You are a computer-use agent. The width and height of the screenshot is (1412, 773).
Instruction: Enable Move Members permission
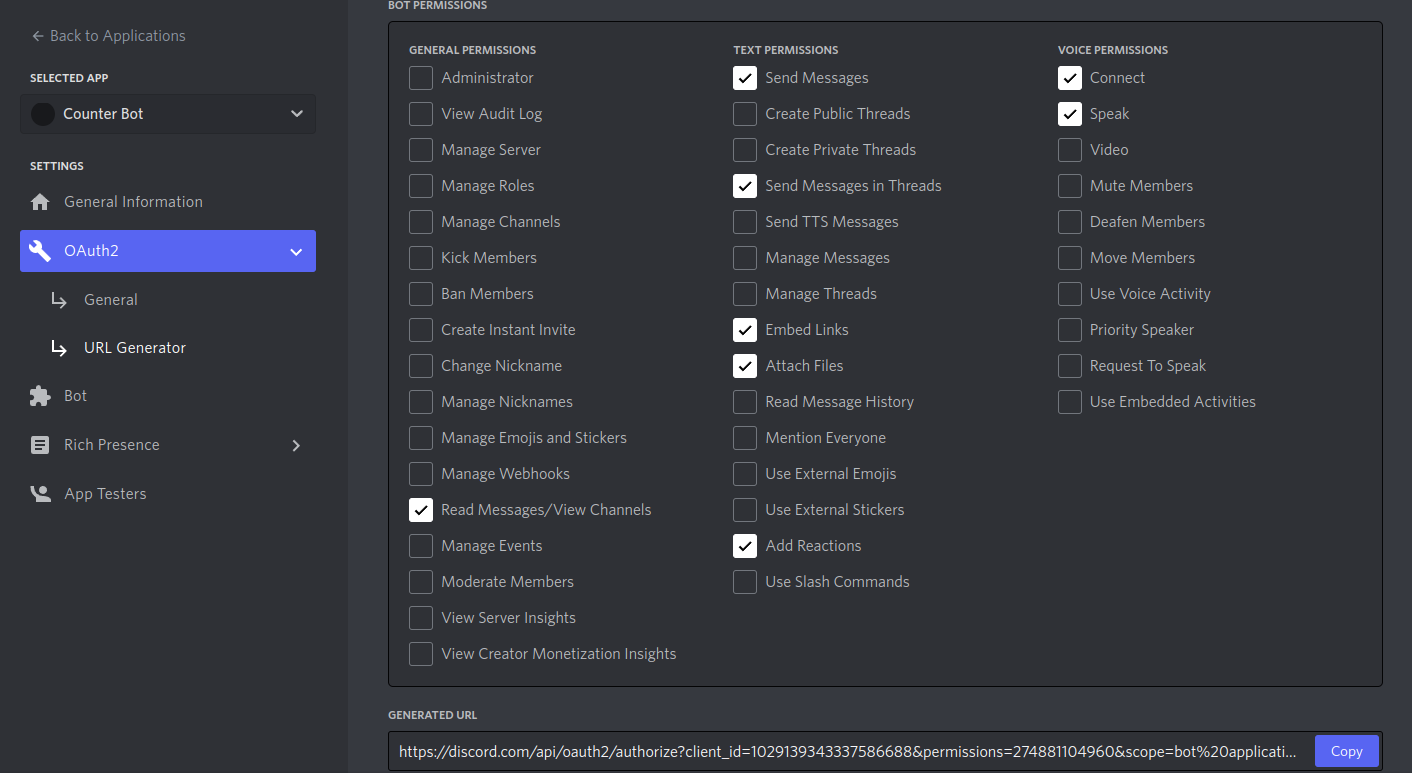(x=1070, y=258)
